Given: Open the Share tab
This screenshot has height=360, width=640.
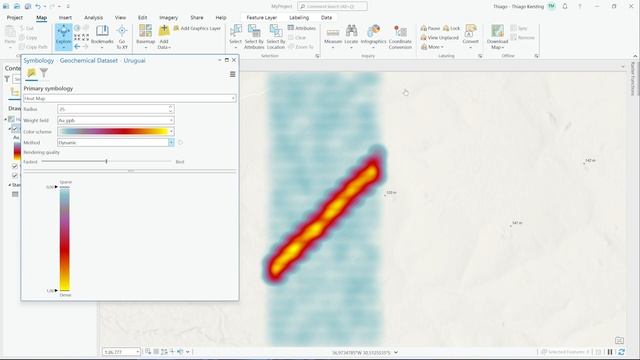Looking at the screenshot, I should [197, 18].
